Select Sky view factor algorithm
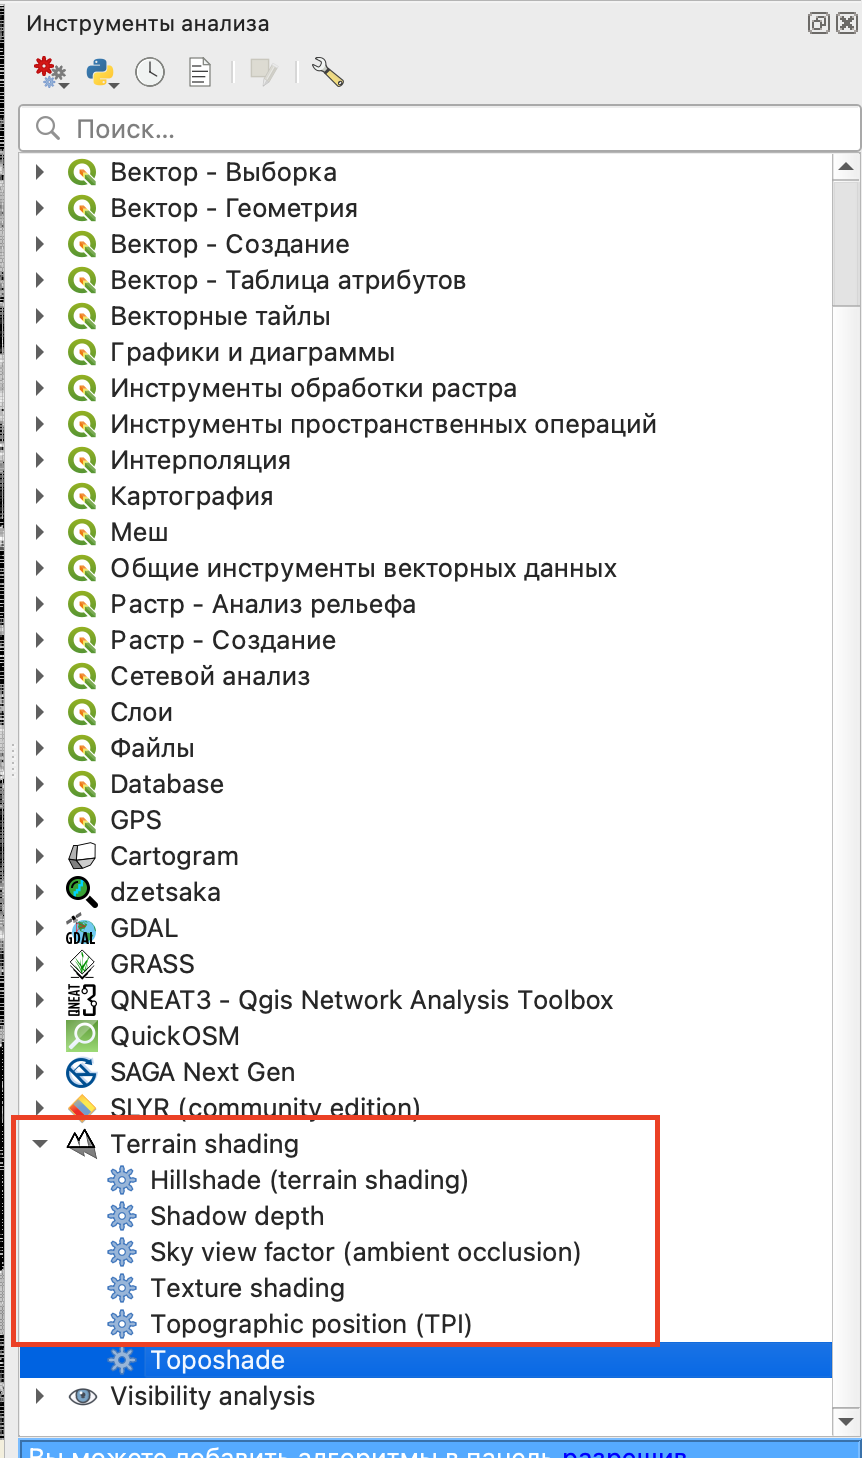 coord(365,1252)
